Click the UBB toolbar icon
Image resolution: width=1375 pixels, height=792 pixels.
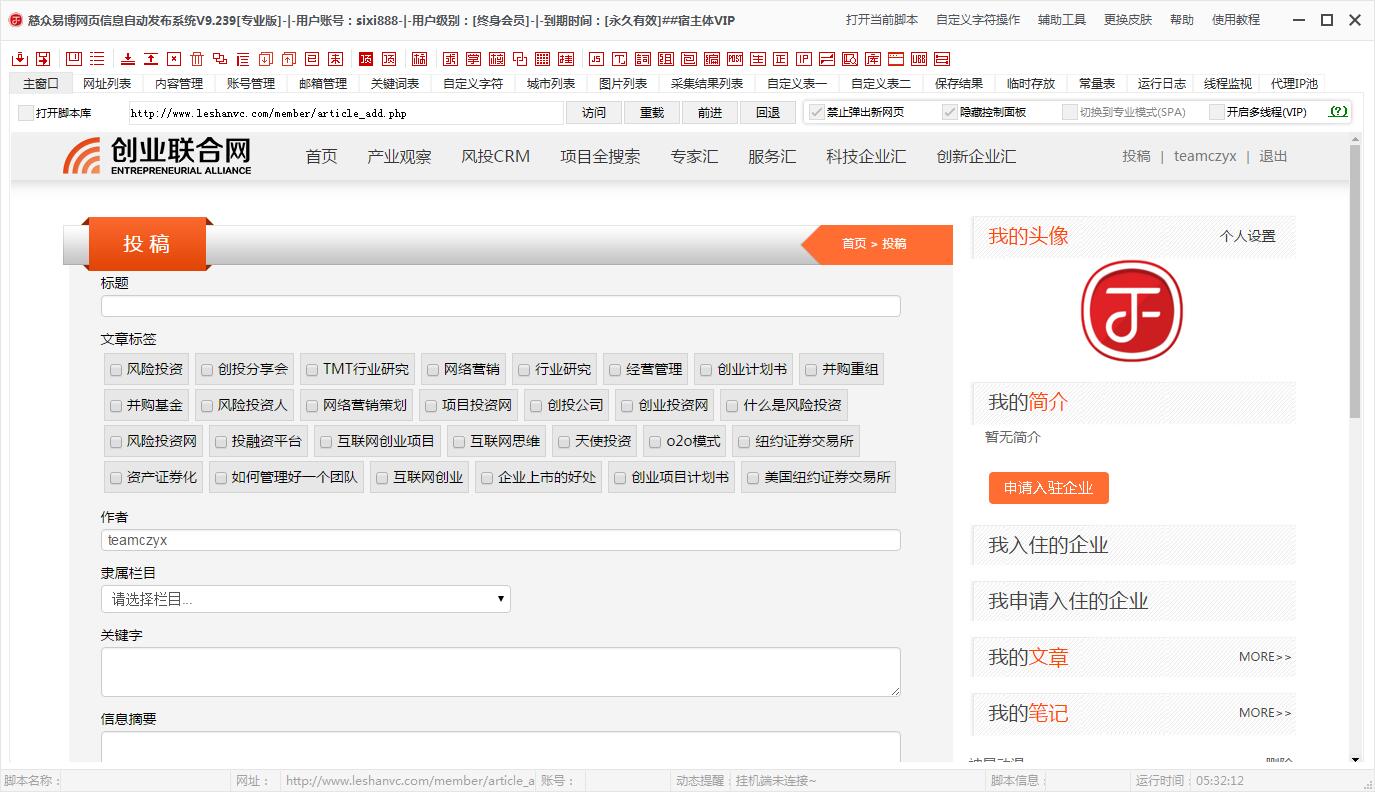click(x=919, y=59)
